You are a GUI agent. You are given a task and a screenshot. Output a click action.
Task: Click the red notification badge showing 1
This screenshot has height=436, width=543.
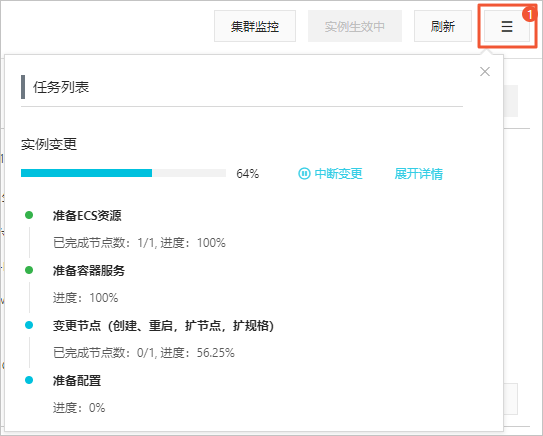[x=529, y=15]
